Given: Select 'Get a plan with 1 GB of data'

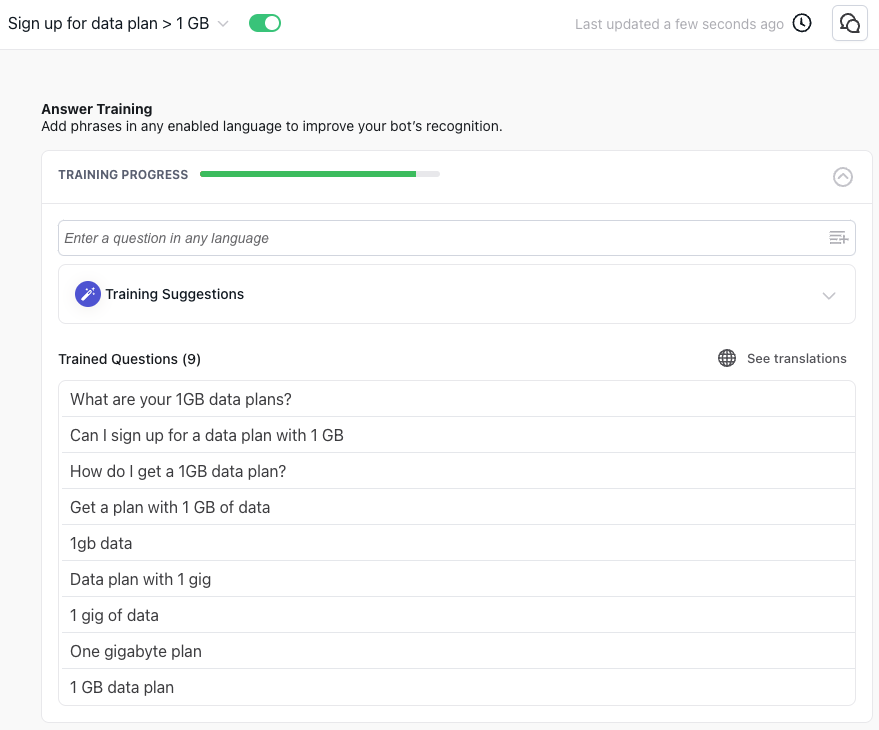Looking at the screenshot, I should tap(170, 507).
